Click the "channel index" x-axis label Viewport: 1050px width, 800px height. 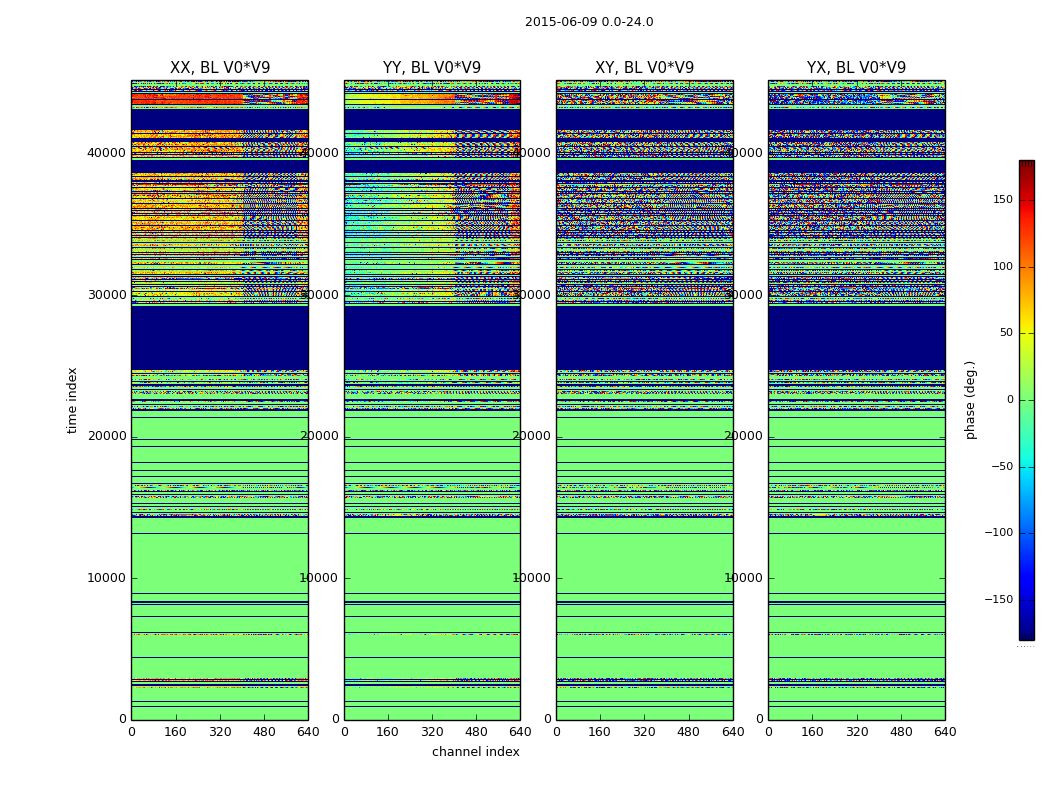point(476,752)
